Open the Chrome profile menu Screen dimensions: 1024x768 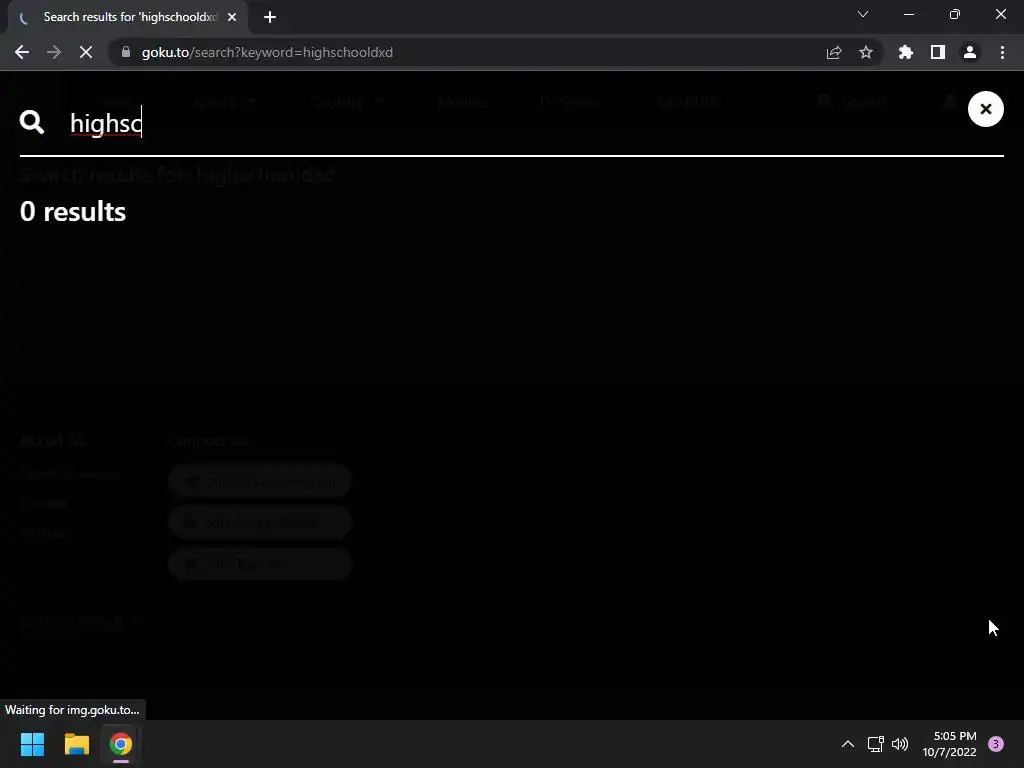(970, 52)
